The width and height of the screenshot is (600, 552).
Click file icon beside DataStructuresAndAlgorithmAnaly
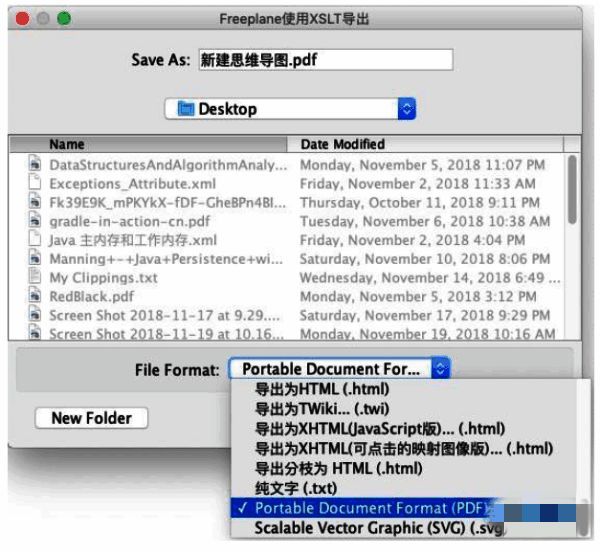(35, 164)
